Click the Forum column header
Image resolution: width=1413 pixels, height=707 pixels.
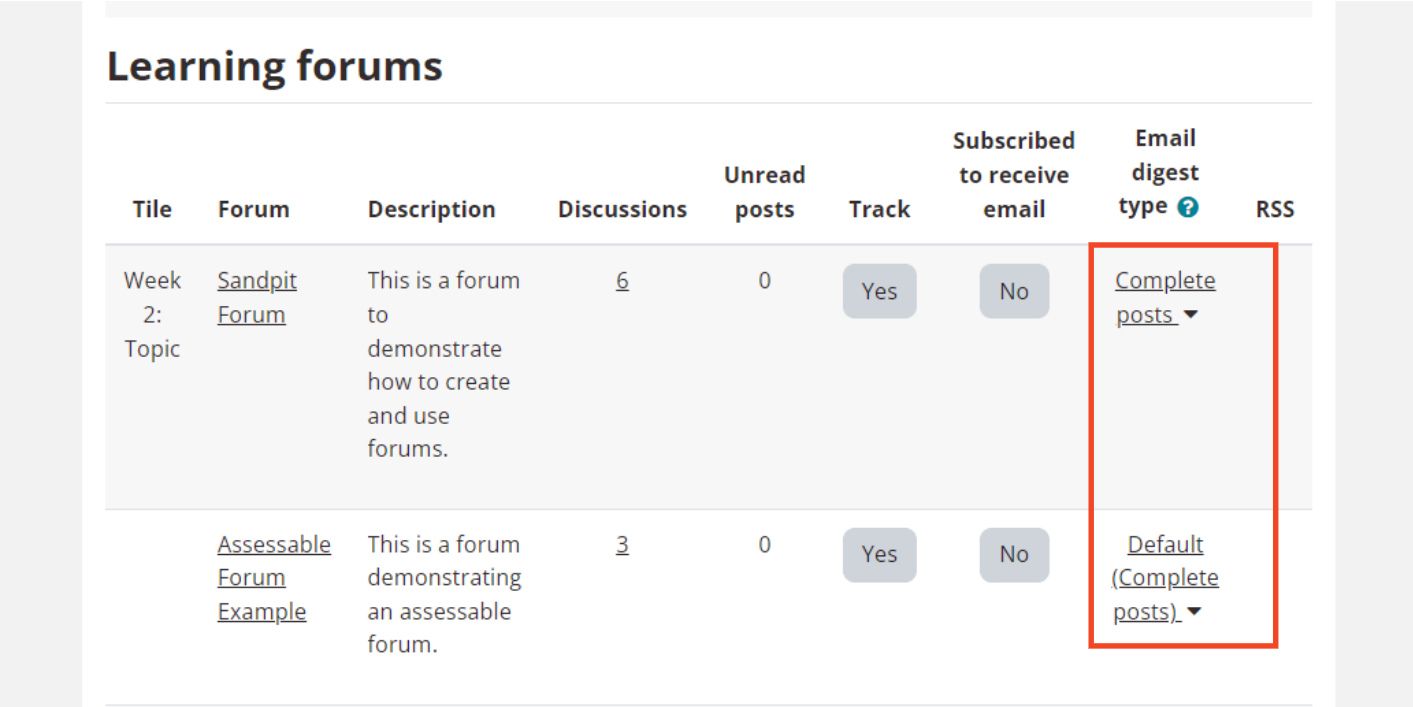(253, 209)
